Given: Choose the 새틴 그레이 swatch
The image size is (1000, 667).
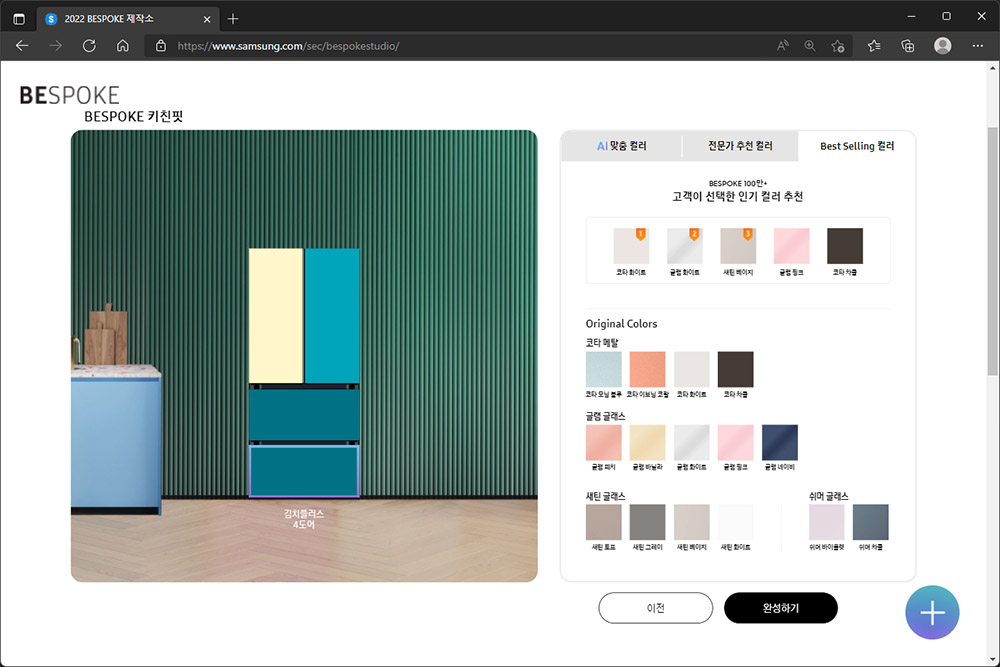Looking at the screenshot, I should [x=647, y=522].
